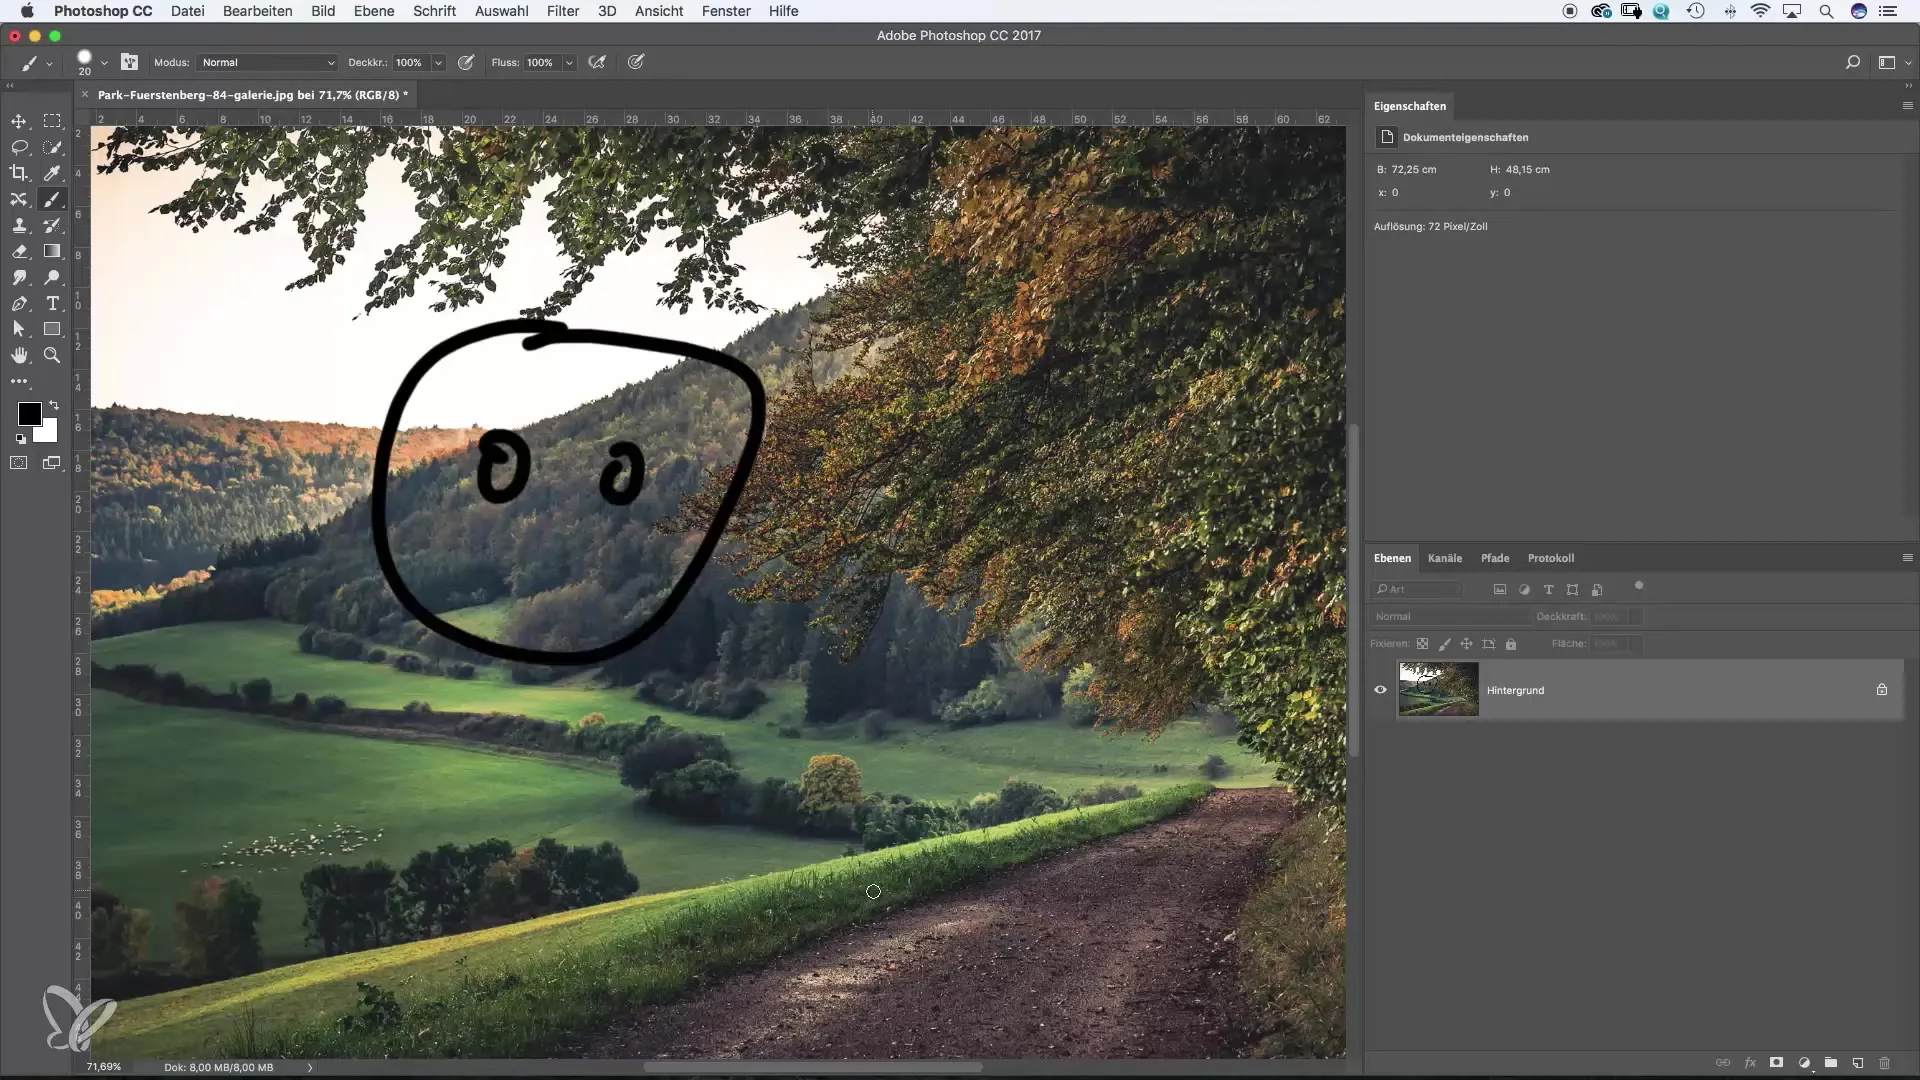Viewport: 1920px width, 1080px height.
Task: Switch to the Kanäle tab
Action: point(1445,558)
